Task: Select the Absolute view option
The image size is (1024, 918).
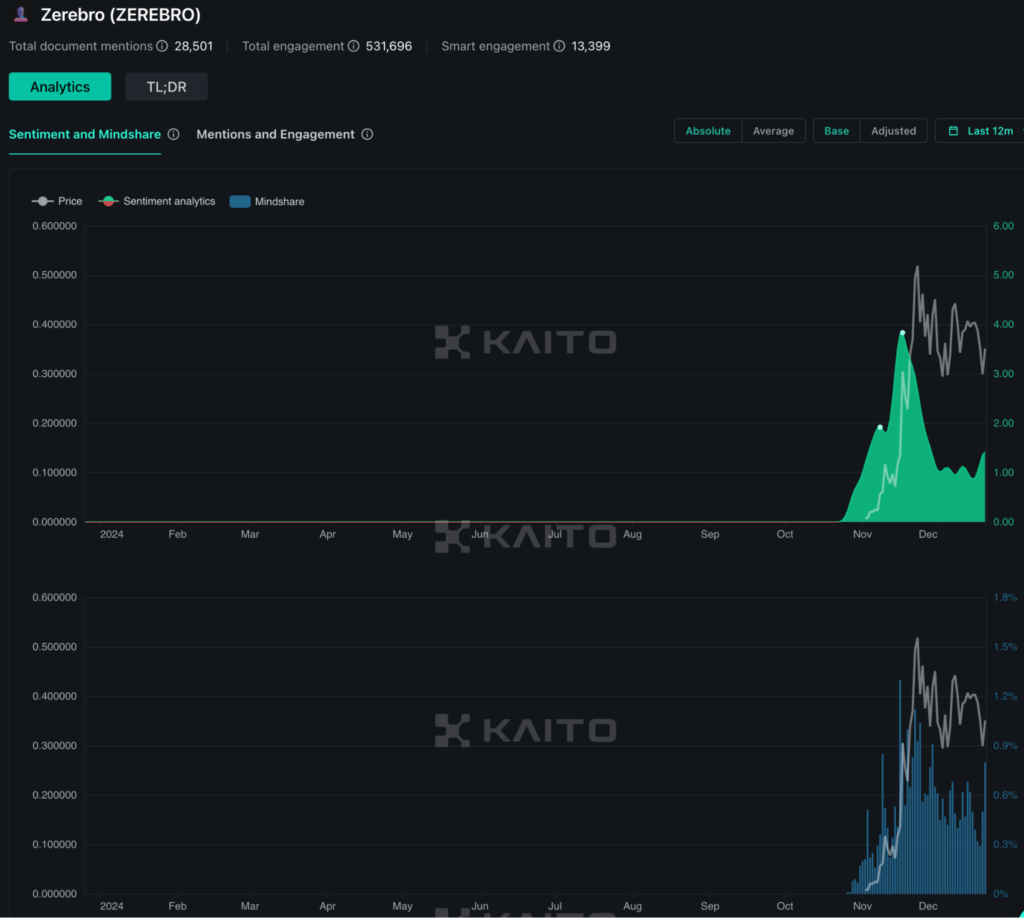Action: coord(708,131)
